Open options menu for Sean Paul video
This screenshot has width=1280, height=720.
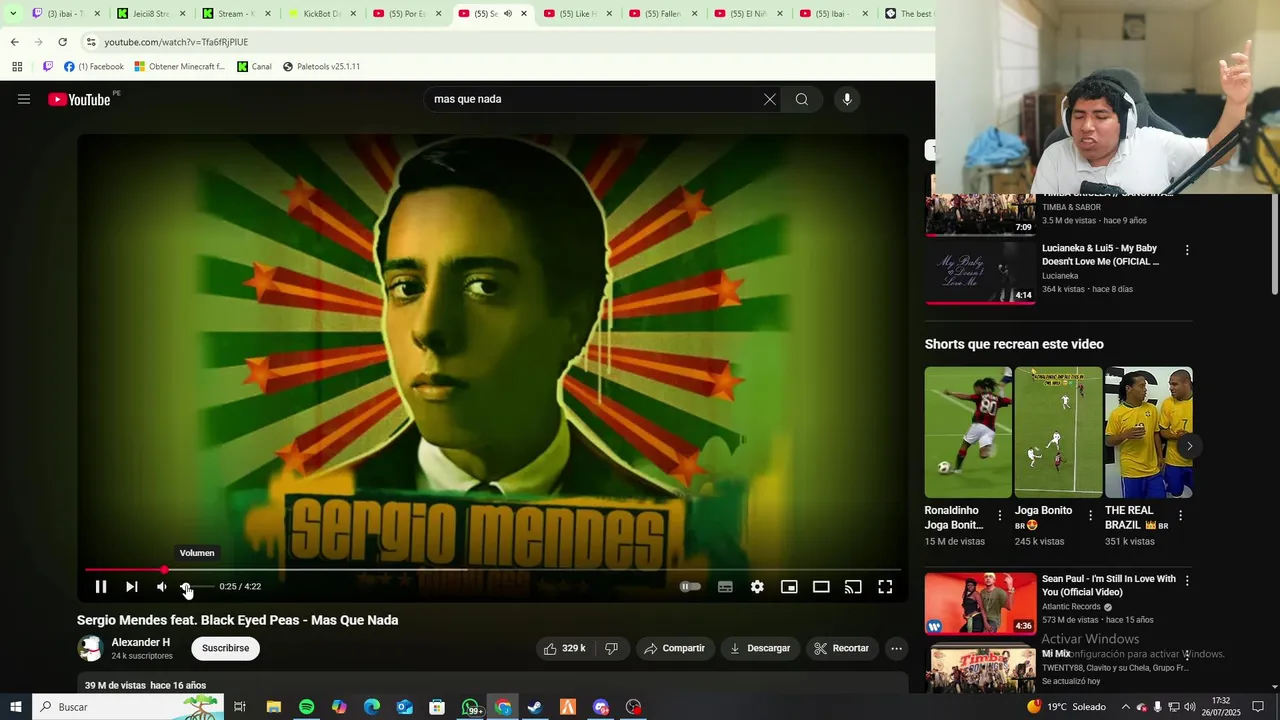[x=1187, y=580]
